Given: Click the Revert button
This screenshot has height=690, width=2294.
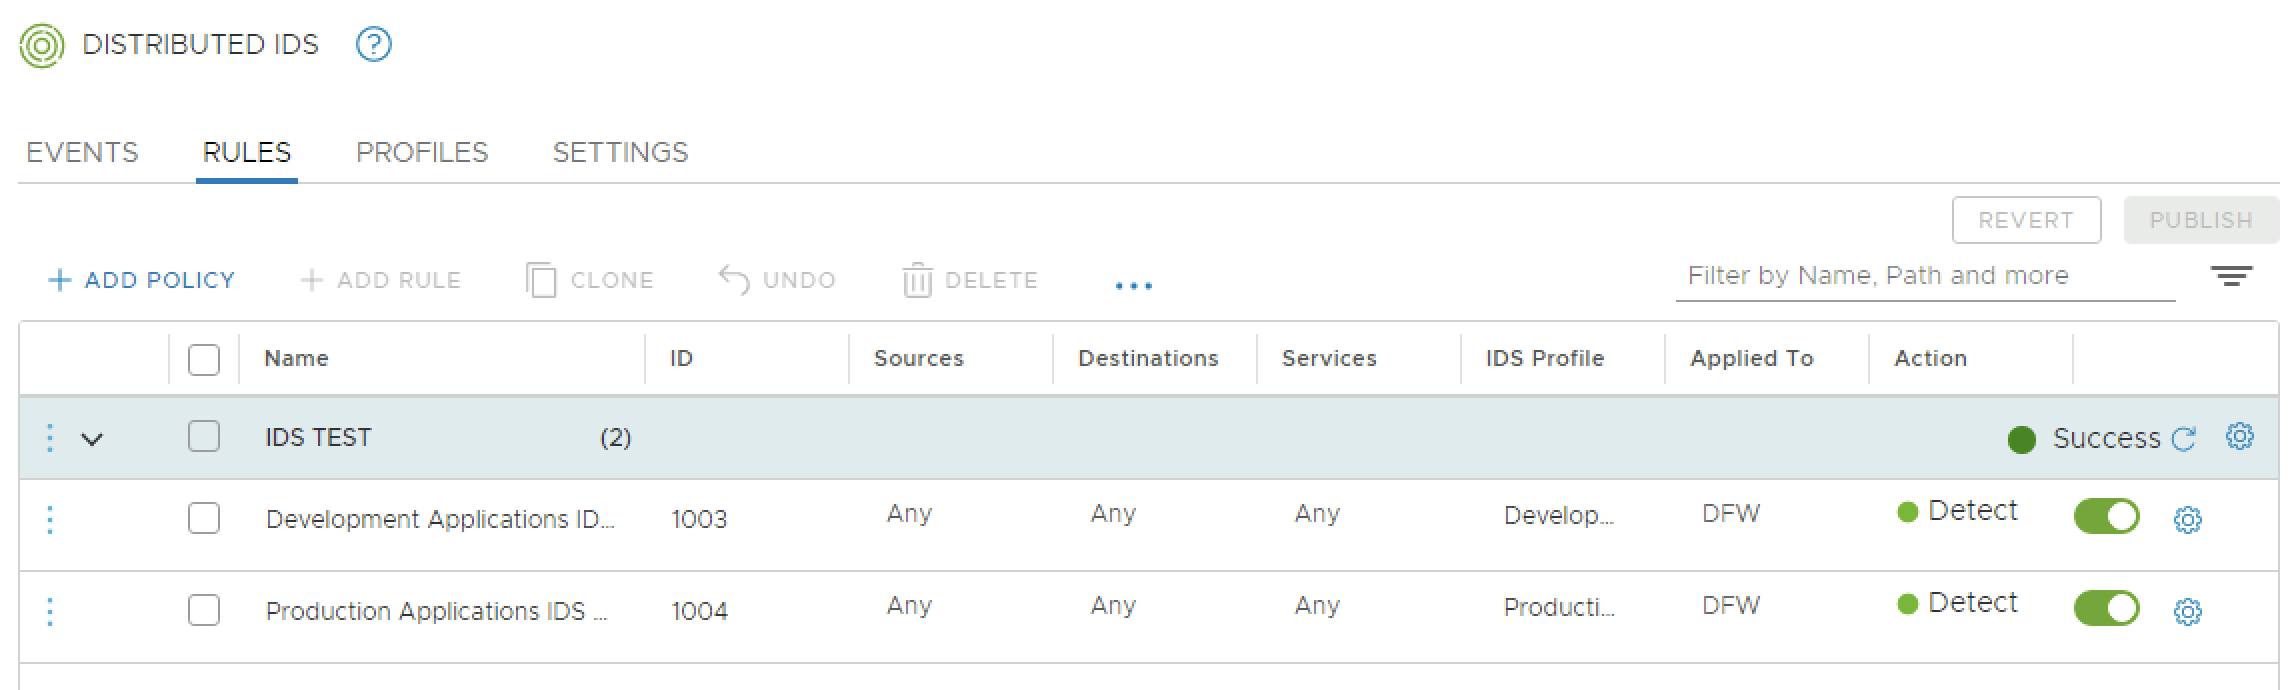Looking at the screenshot, I should [2026, 220].
